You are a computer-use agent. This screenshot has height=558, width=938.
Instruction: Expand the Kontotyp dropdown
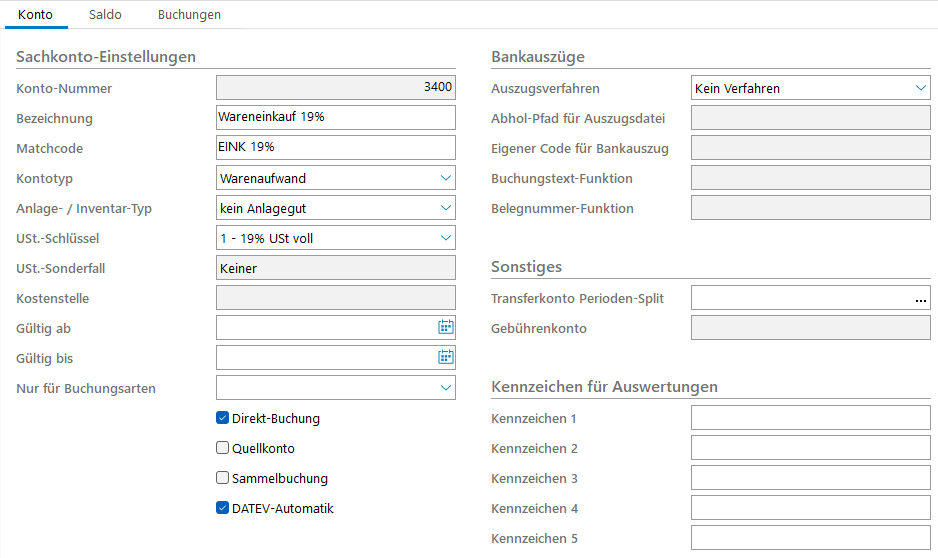coord(446,178)
